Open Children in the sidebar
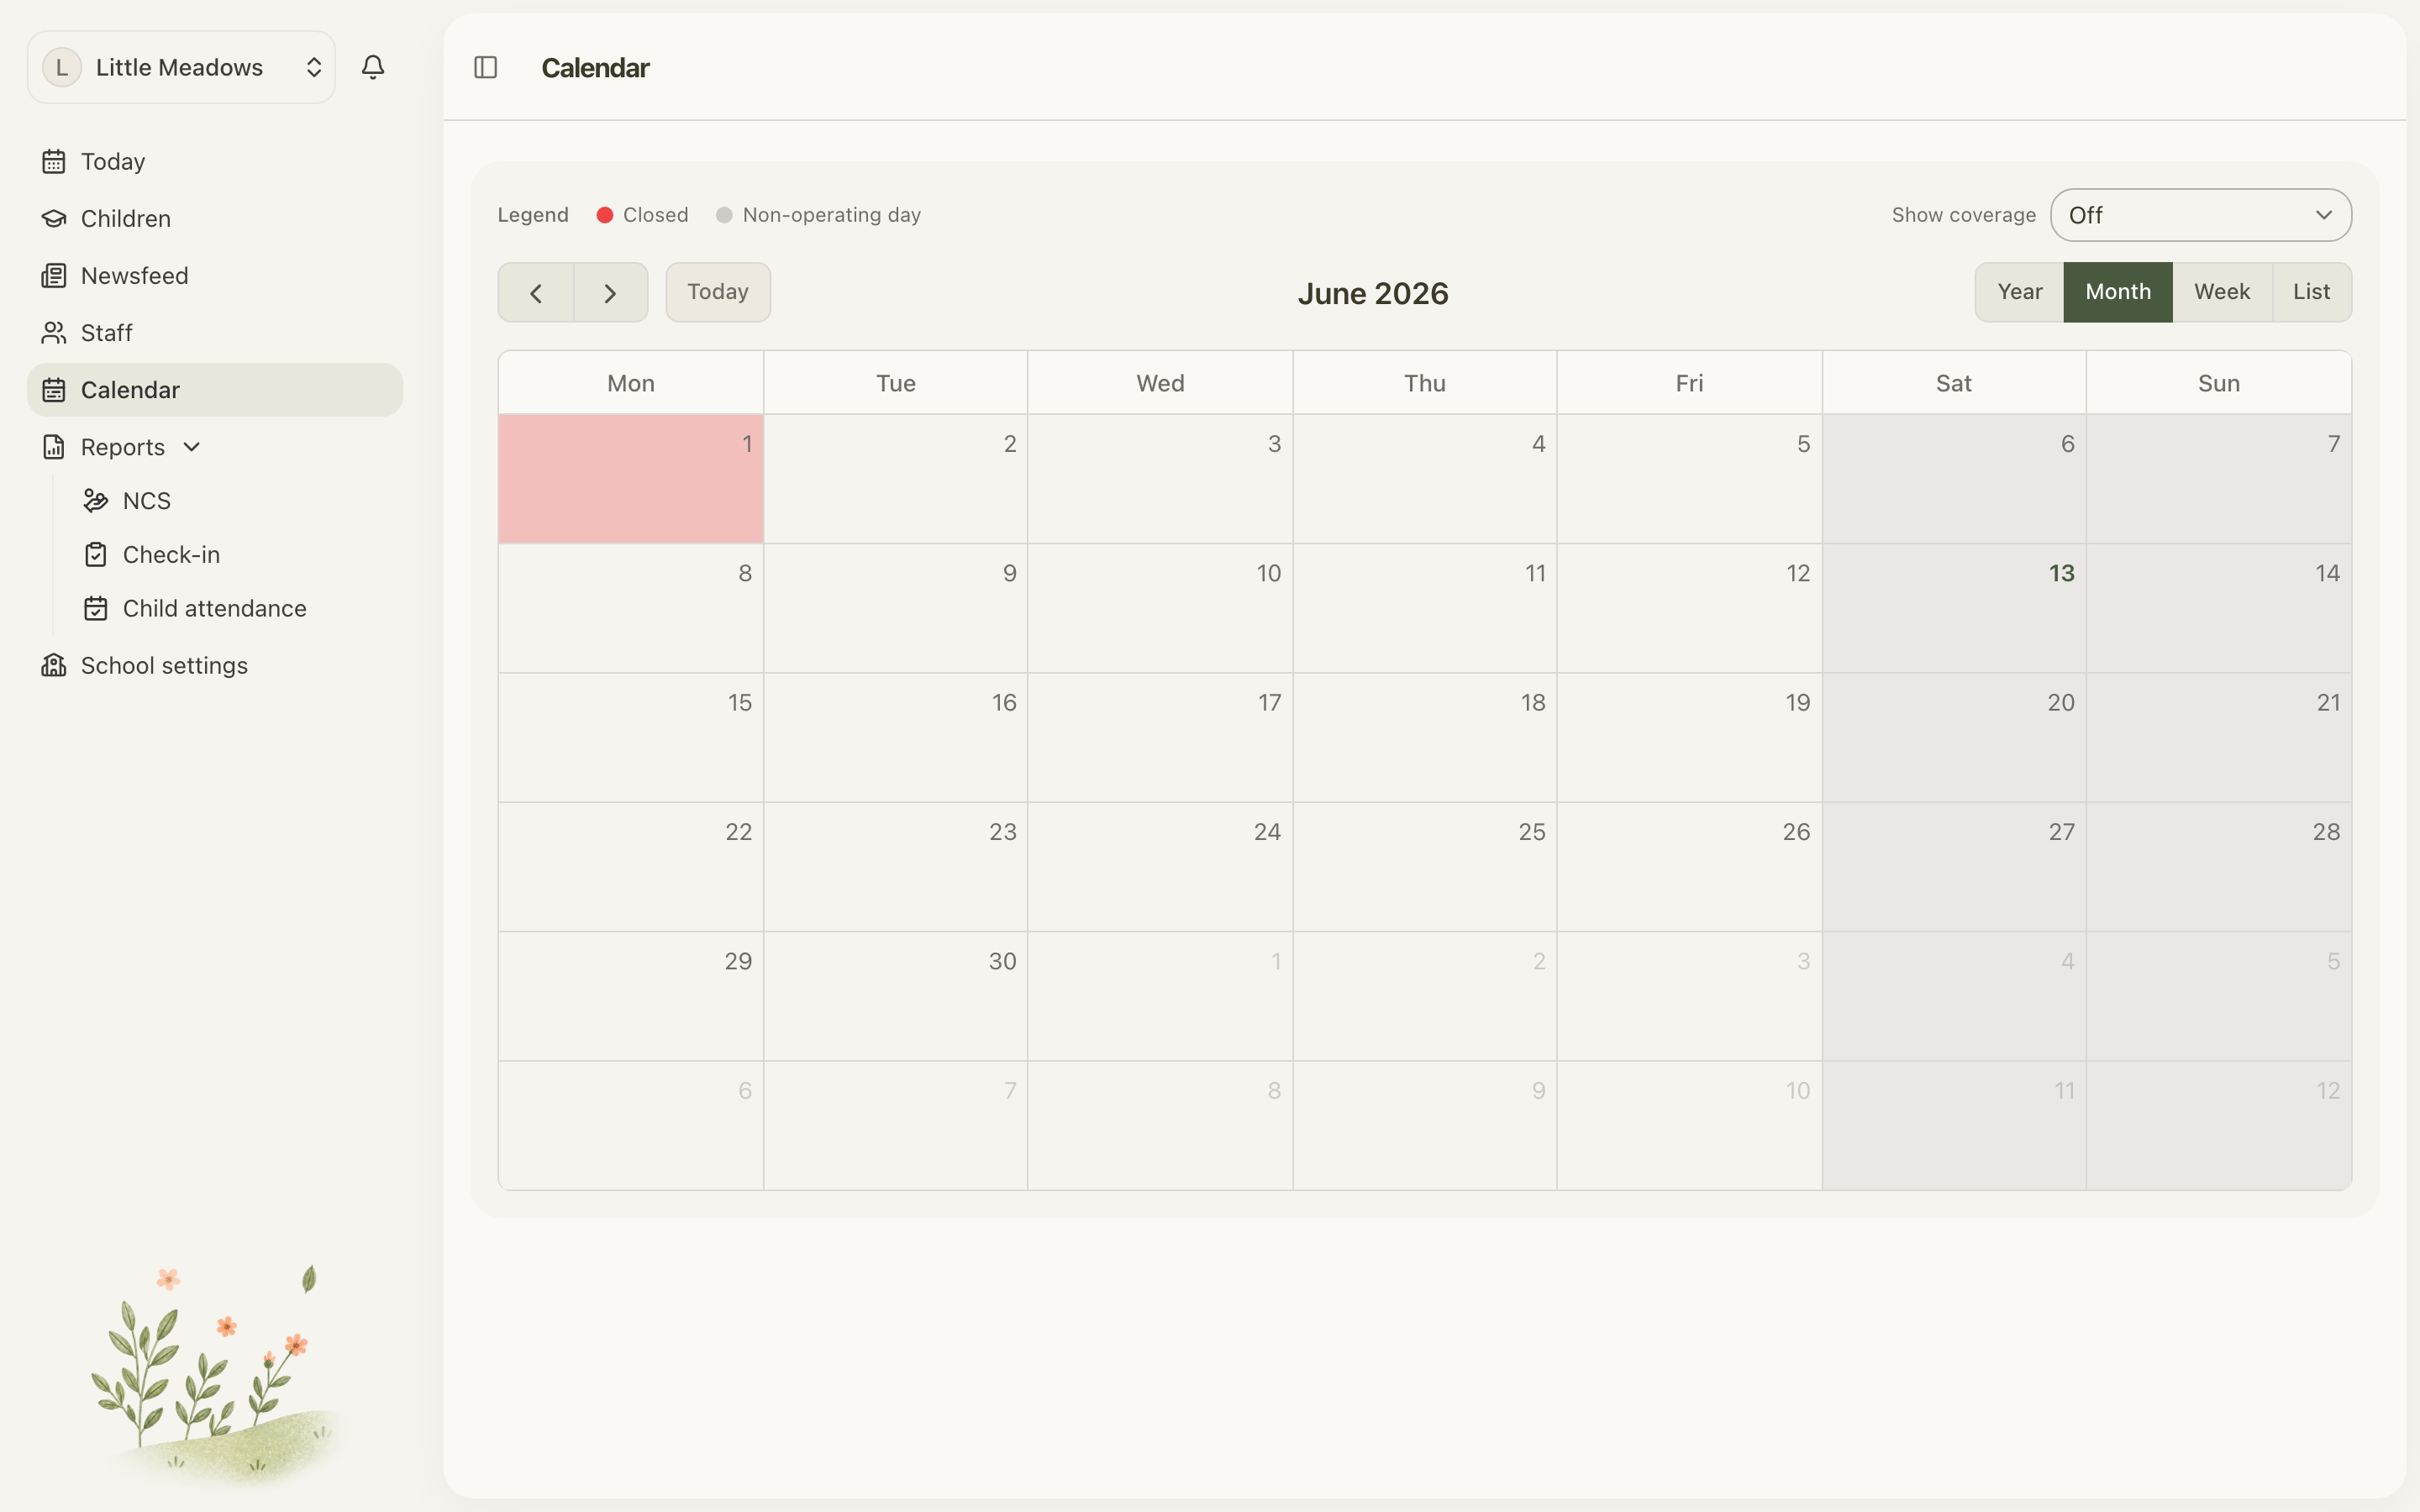Screen dimensions: 2420x1512 (215, 218)
